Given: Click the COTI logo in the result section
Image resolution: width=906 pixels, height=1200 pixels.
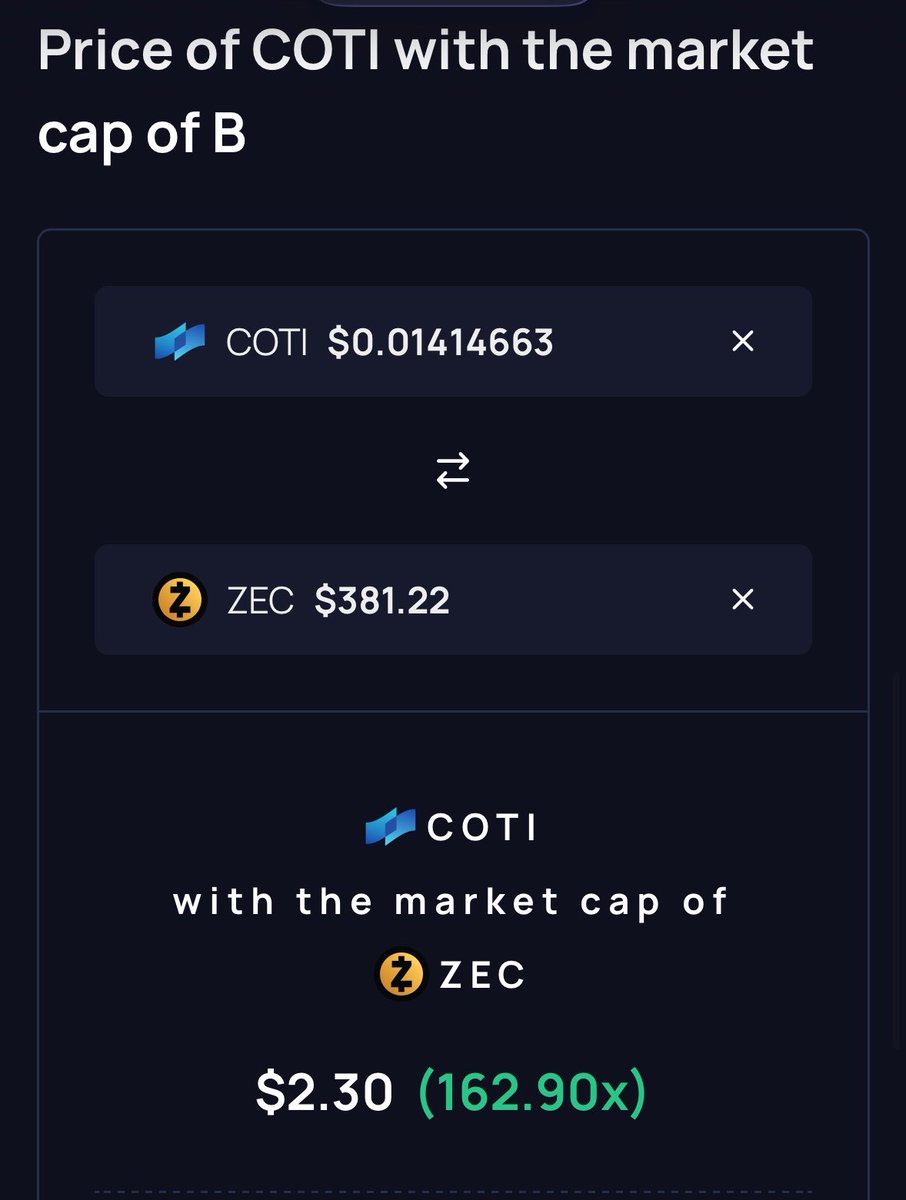Looking at the screenshot, I should tap(389, 827).
